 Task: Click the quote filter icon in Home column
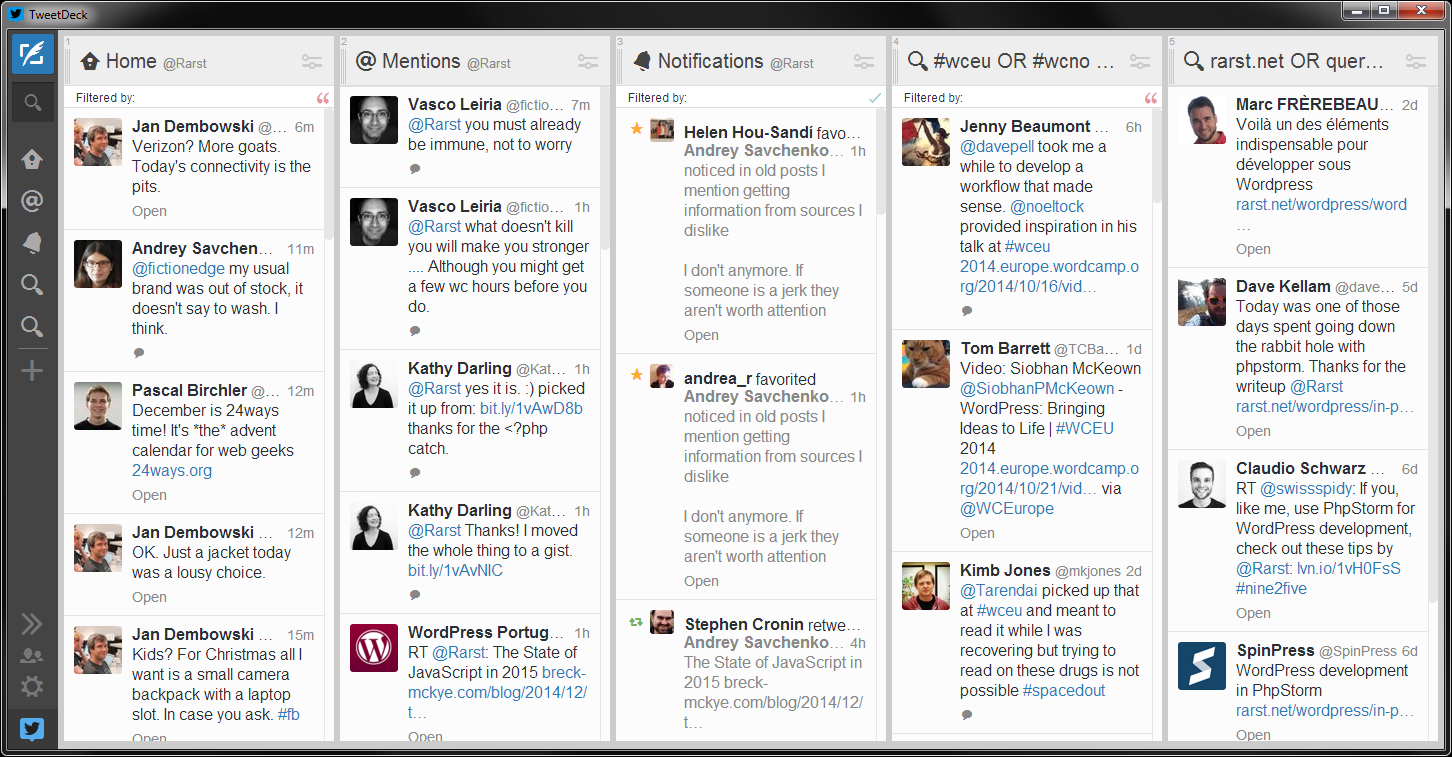point(322,98)
